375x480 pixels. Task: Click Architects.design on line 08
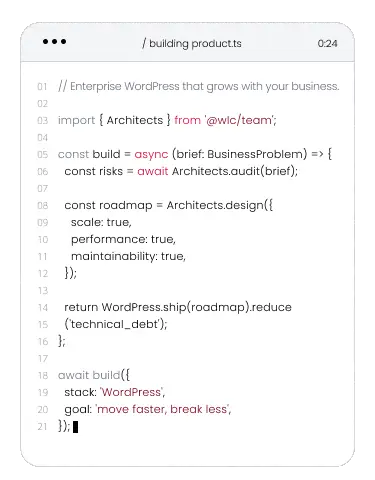click(215, 205)
